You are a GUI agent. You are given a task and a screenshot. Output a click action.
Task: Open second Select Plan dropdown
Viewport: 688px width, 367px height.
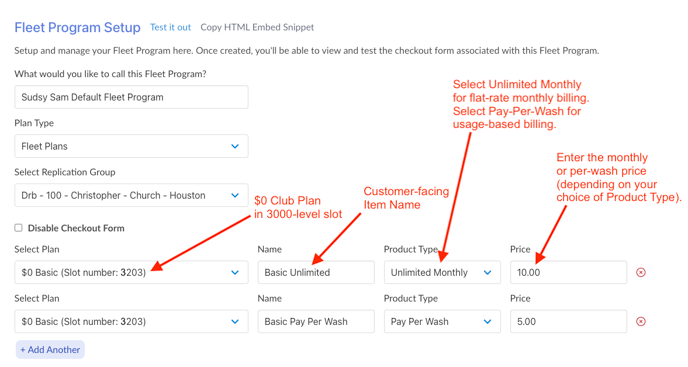pos(131,322)
